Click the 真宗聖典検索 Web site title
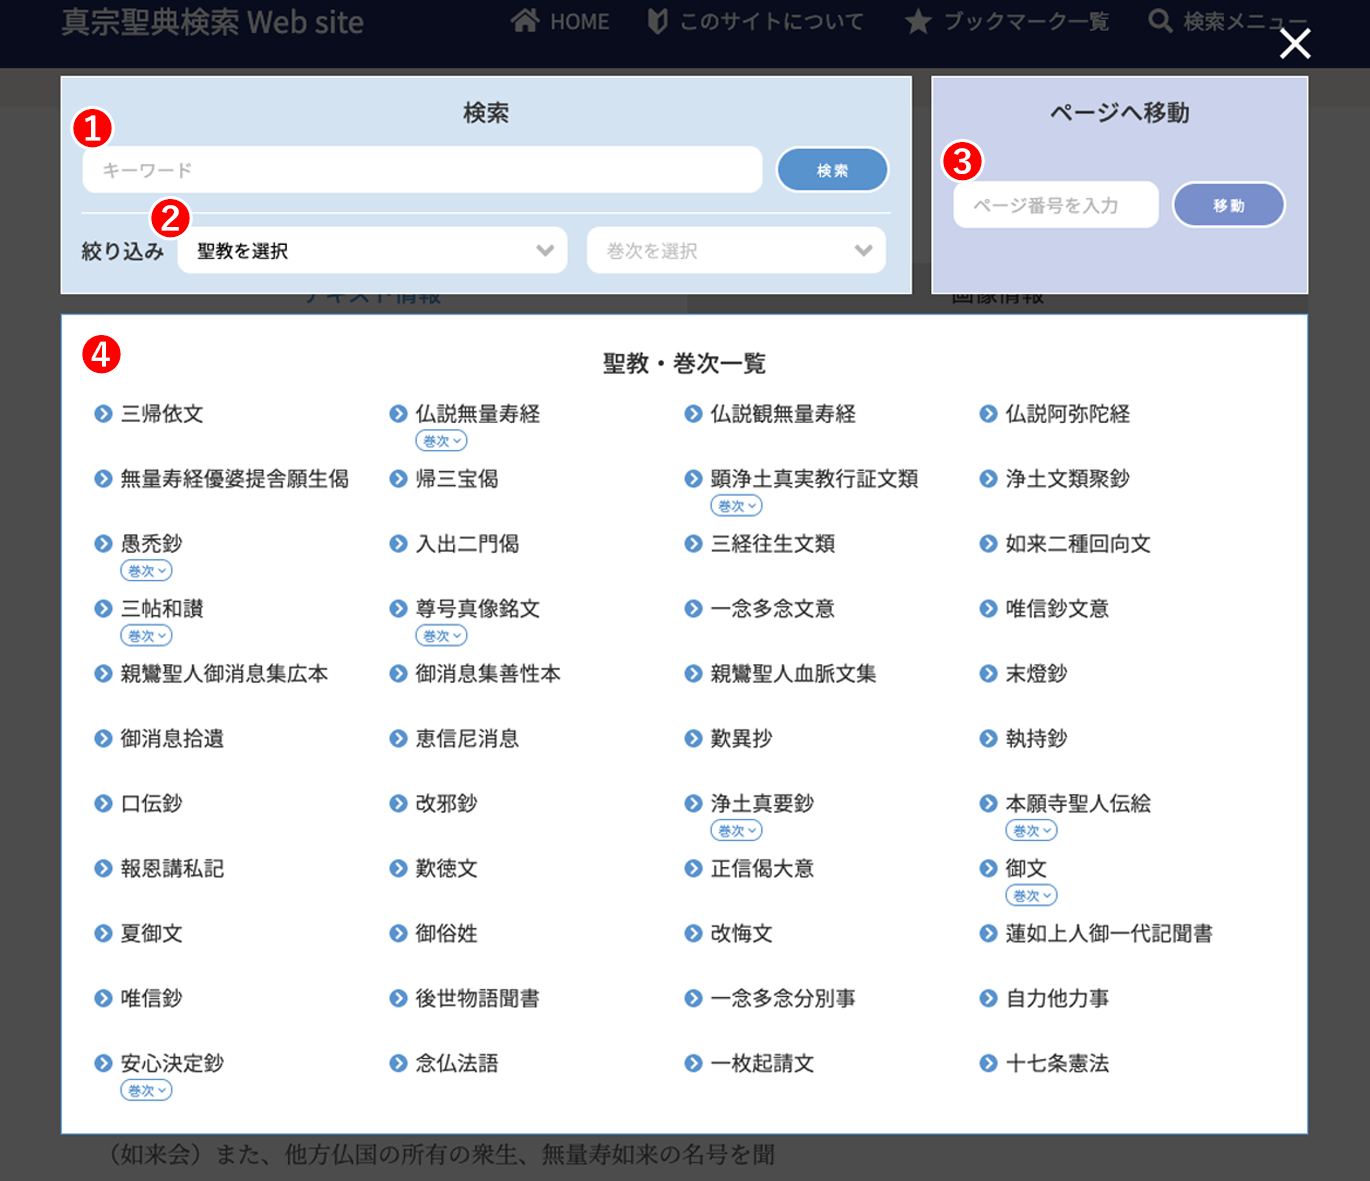 [x=212, y=22]
